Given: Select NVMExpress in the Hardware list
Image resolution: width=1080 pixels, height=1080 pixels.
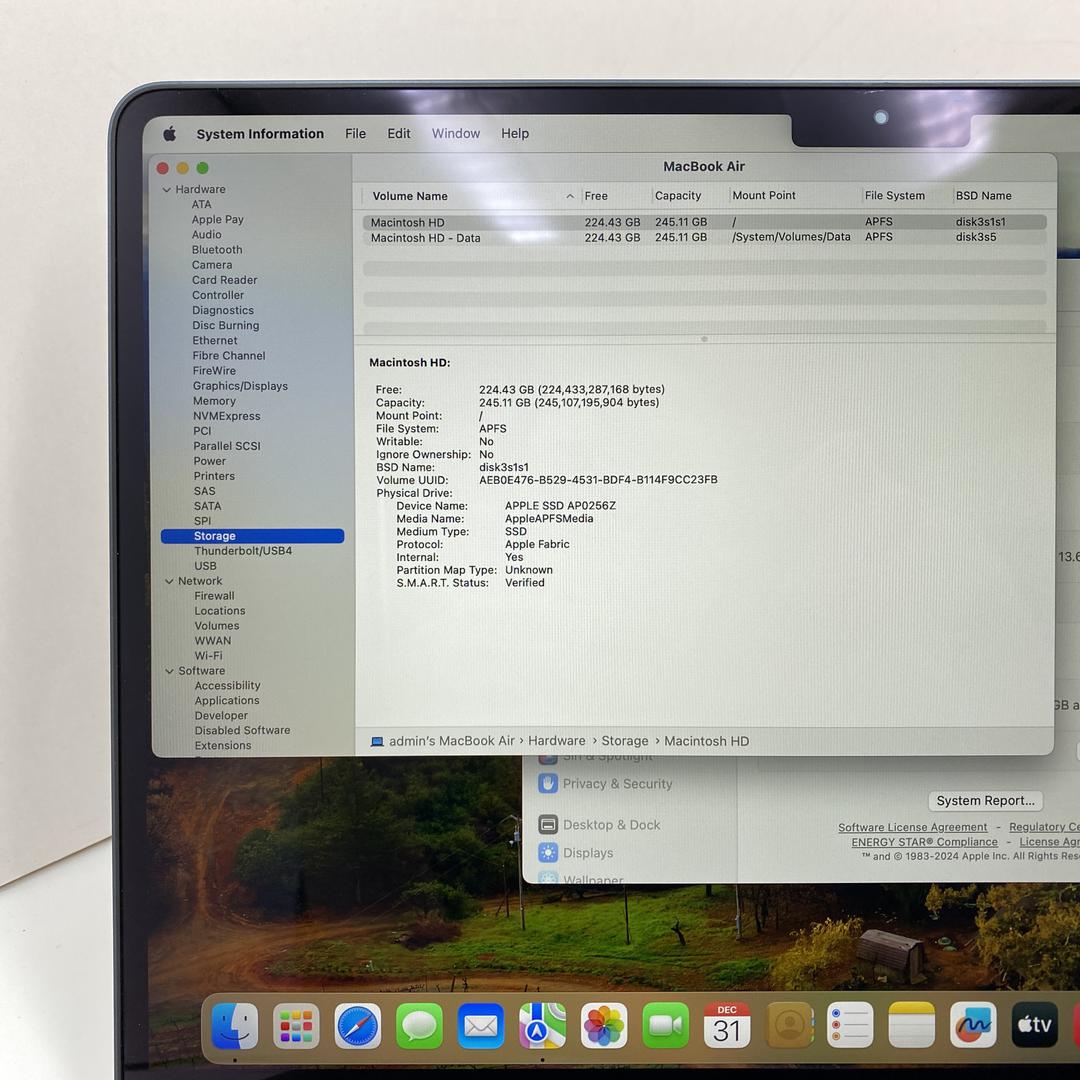Looking at the screenshot, I should coord(226,416).
